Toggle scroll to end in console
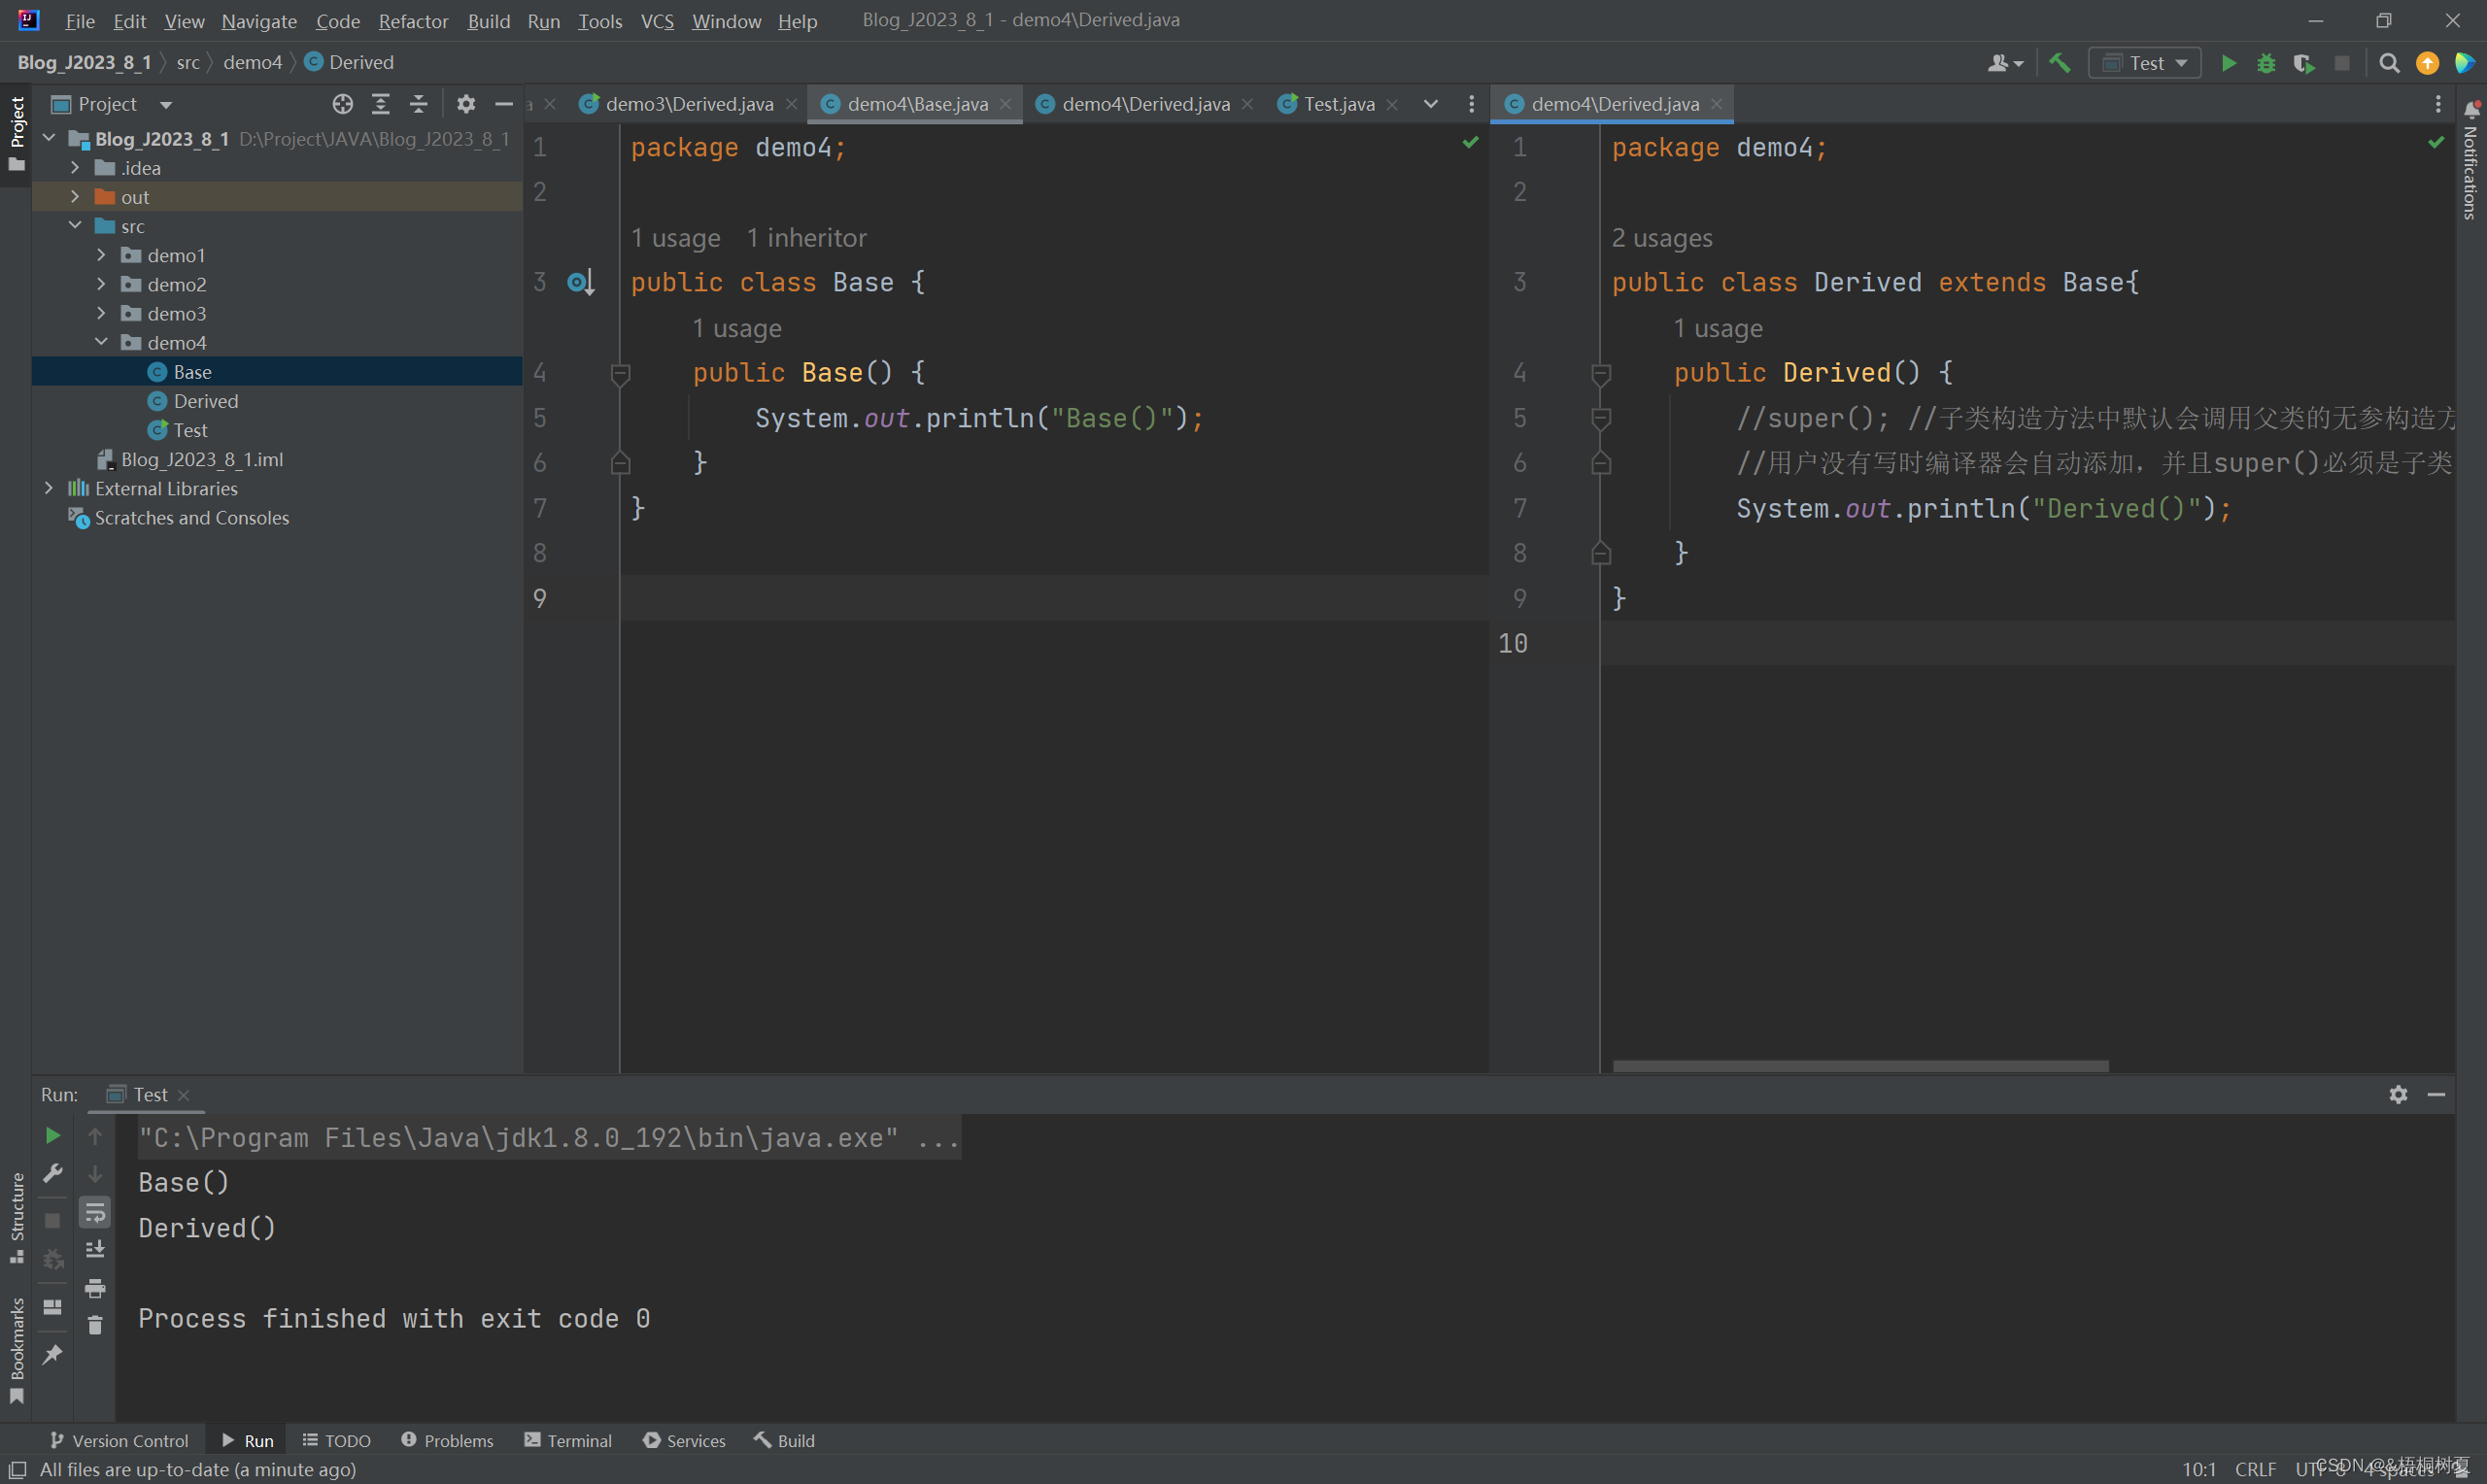This screenshot has height=1484, width=2487. click(95, 1250)
